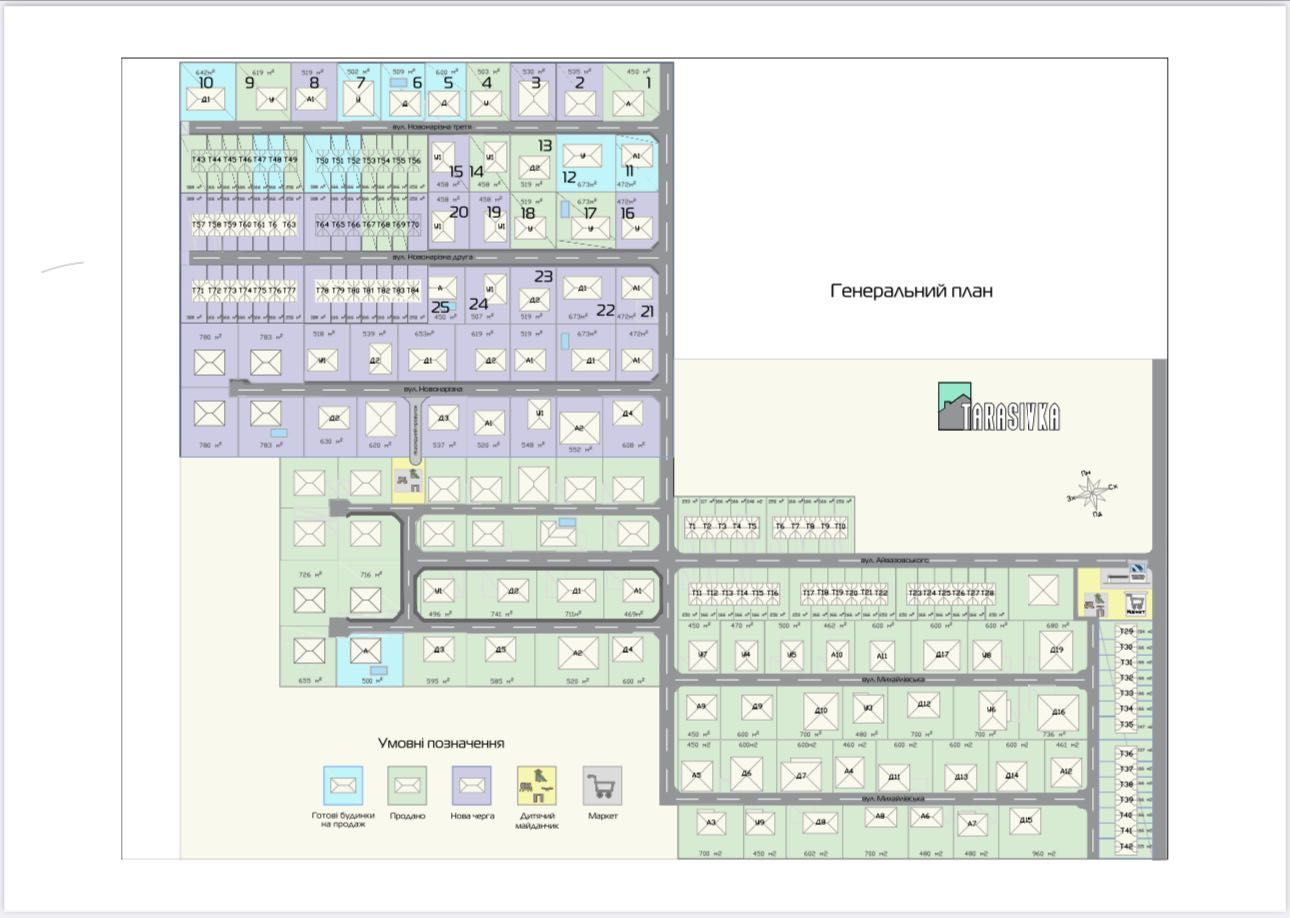Select plot number 15
This screenshot has height=918, width=1290.
(x=456, y=172)
